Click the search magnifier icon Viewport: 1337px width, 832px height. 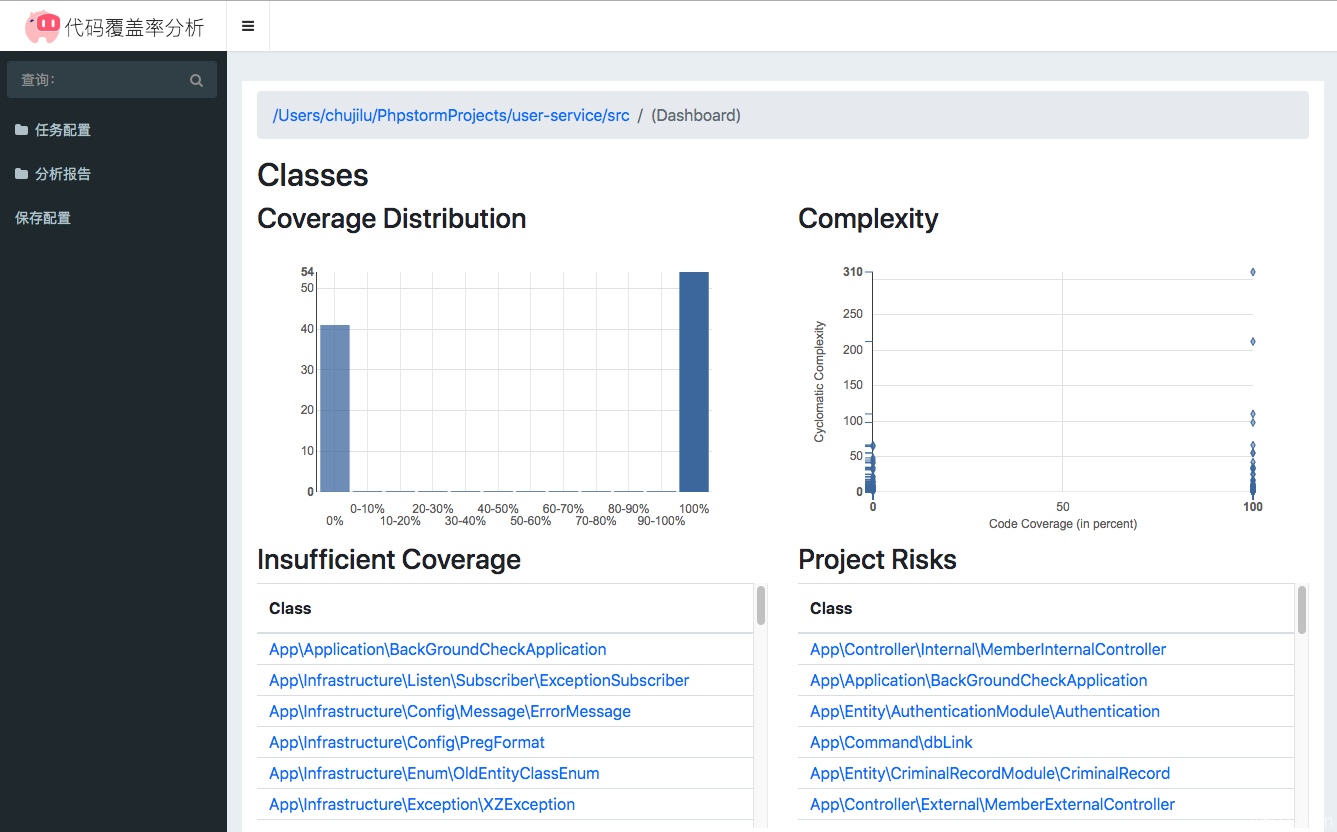click(196, 80)
